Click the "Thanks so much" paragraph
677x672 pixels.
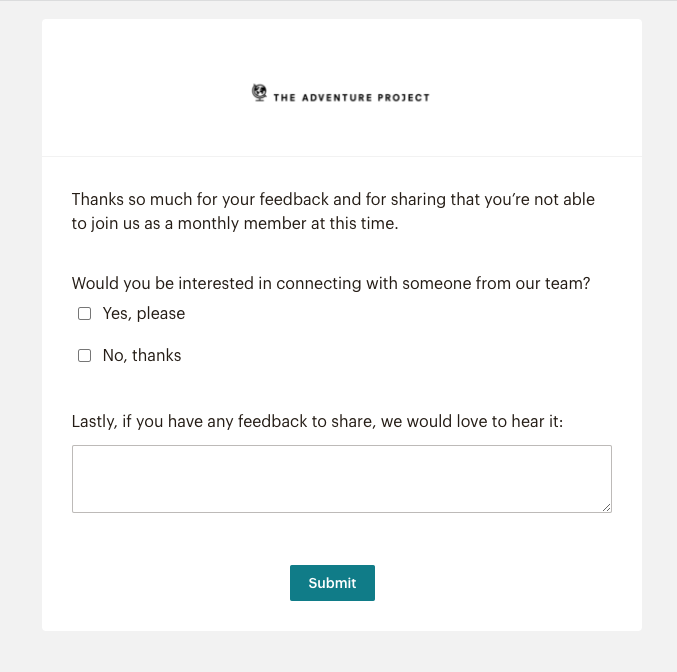tap(333, 212)
